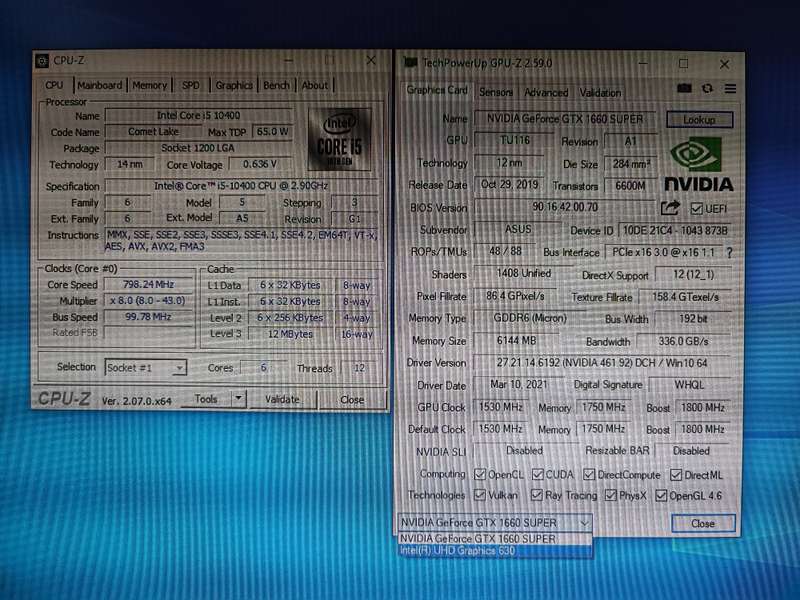This screenshot has width=800, height=600.
Task: Switch to the Mainboard tab
Action: pos(100,85)
